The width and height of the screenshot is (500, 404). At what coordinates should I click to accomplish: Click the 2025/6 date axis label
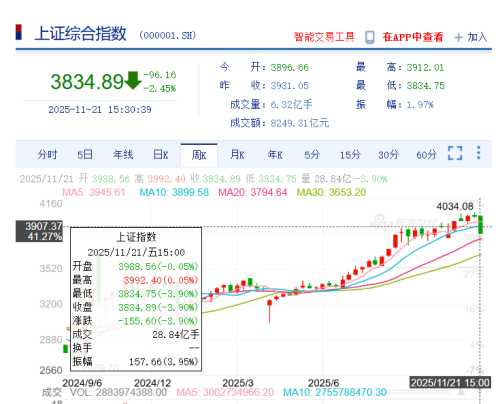pos(323,383)
